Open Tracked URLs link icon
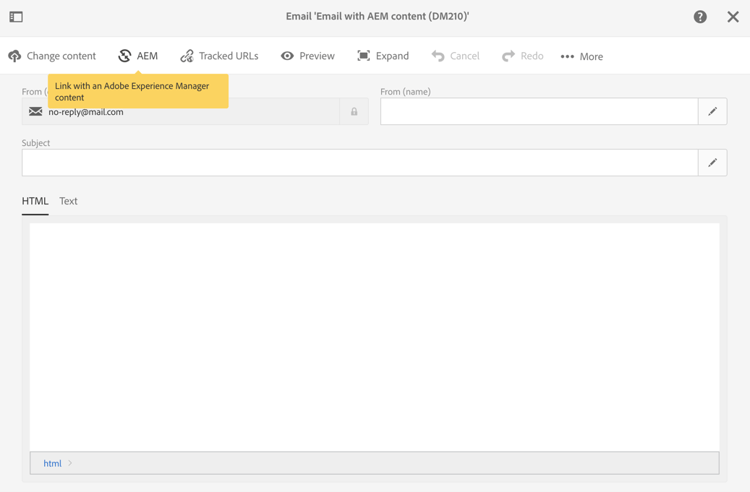The height and width of the screenshot is (492, 750). pos(187,56)
